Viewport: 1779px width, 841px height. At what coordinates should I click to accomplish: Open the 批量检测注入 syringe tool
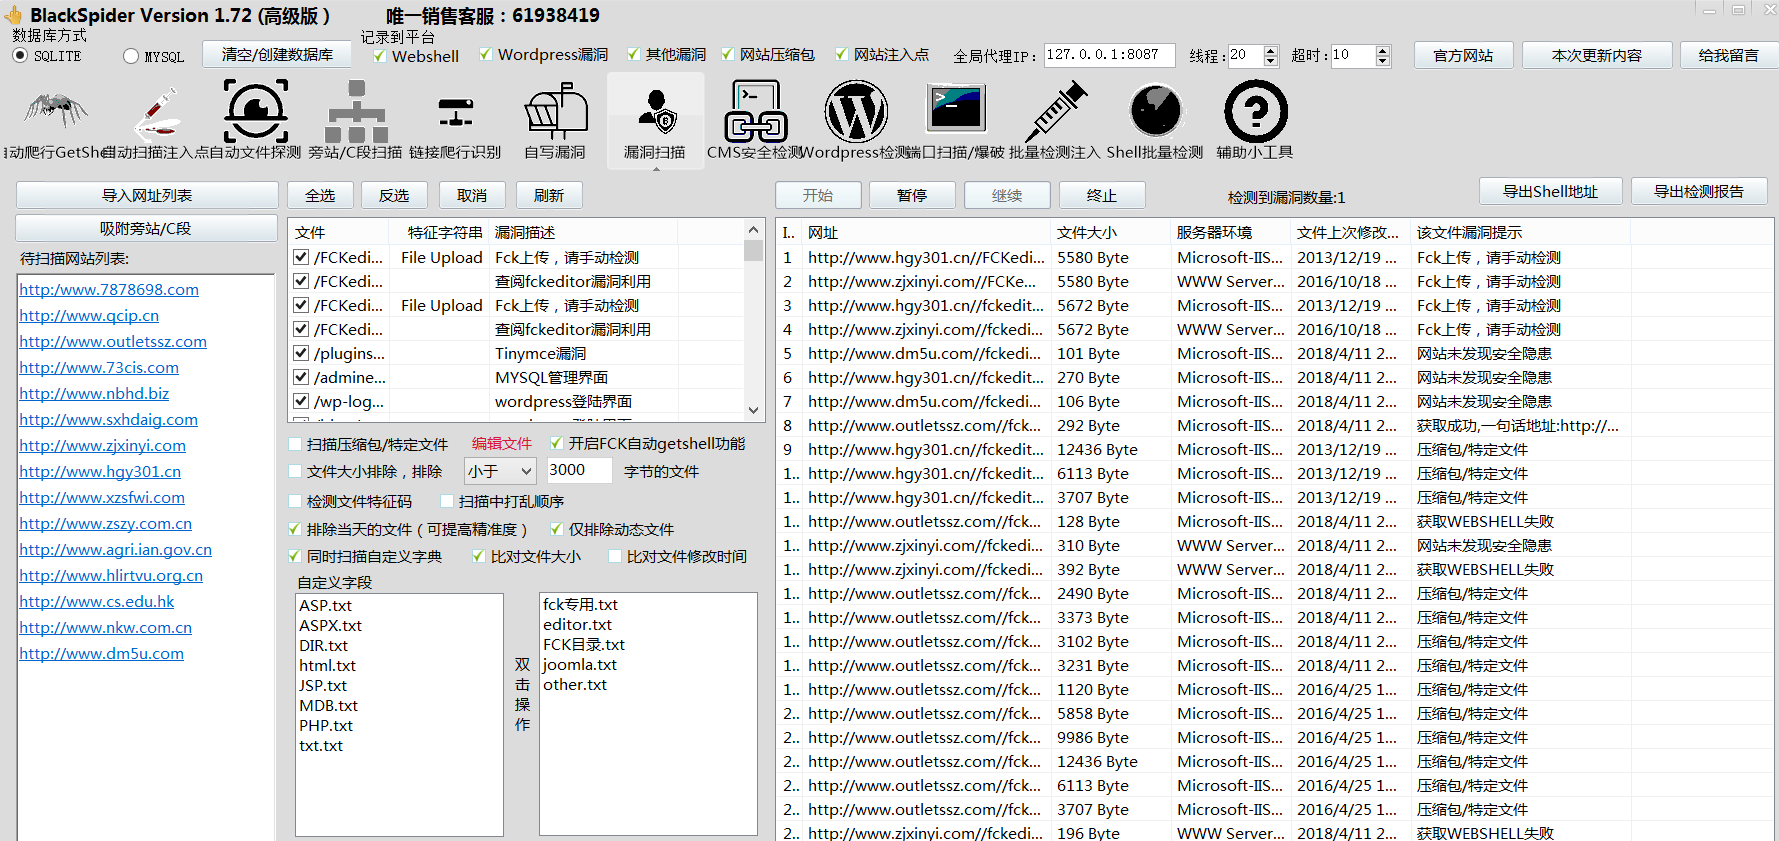pos(1055,122)
